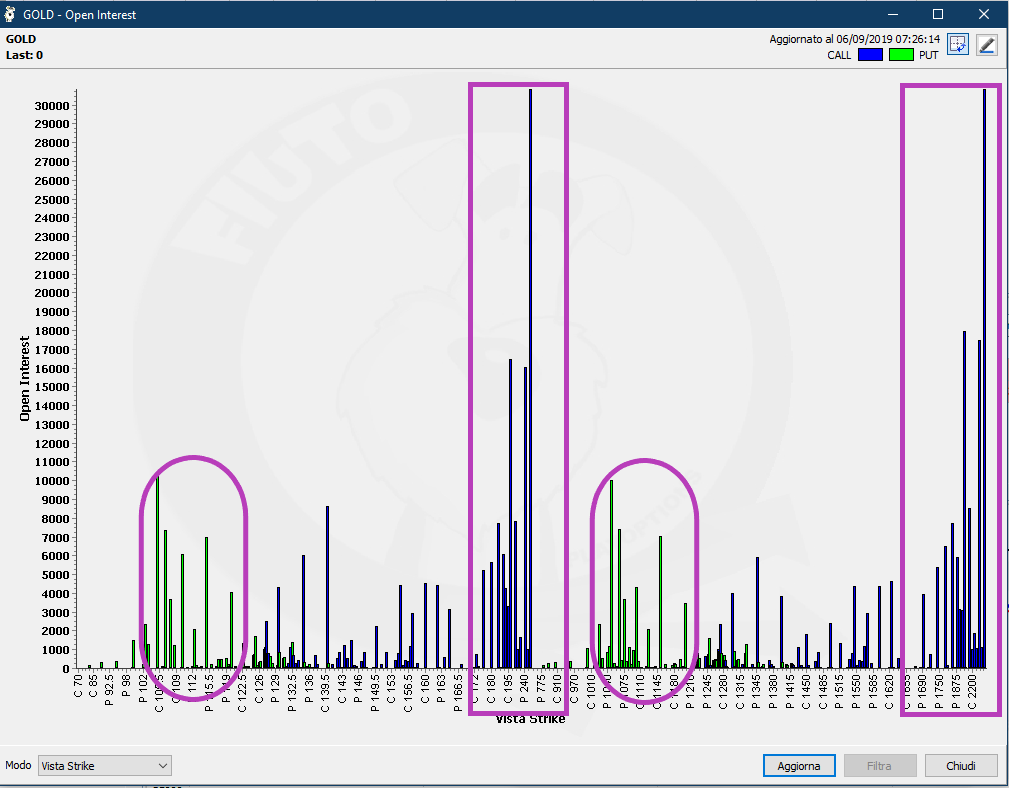Click the grid refresh view icon

[958, 44]
